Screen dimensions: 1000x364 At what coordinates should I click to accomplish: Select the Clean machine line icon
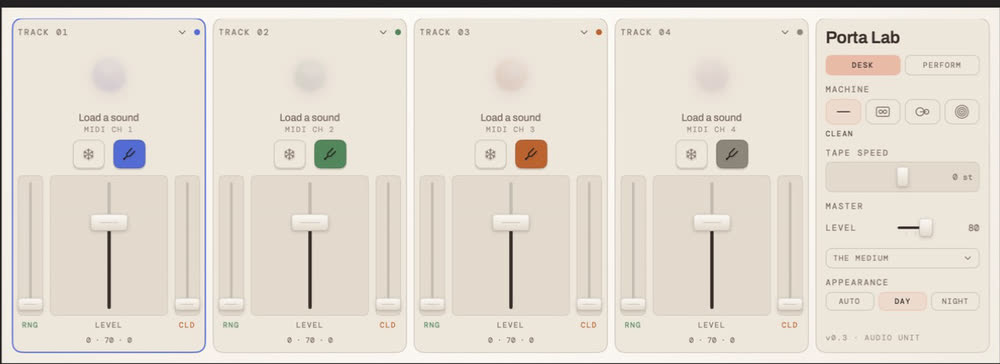[843, 112]
